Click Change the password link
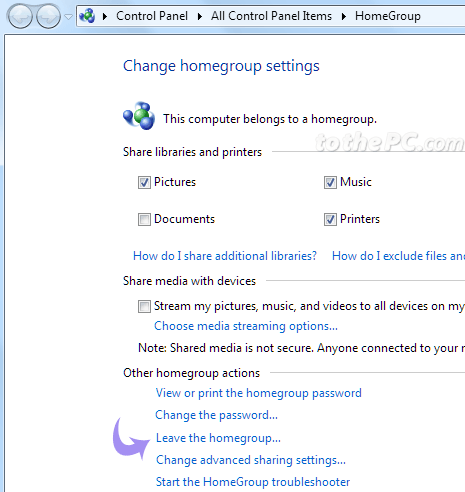 [x=216, y=415]
